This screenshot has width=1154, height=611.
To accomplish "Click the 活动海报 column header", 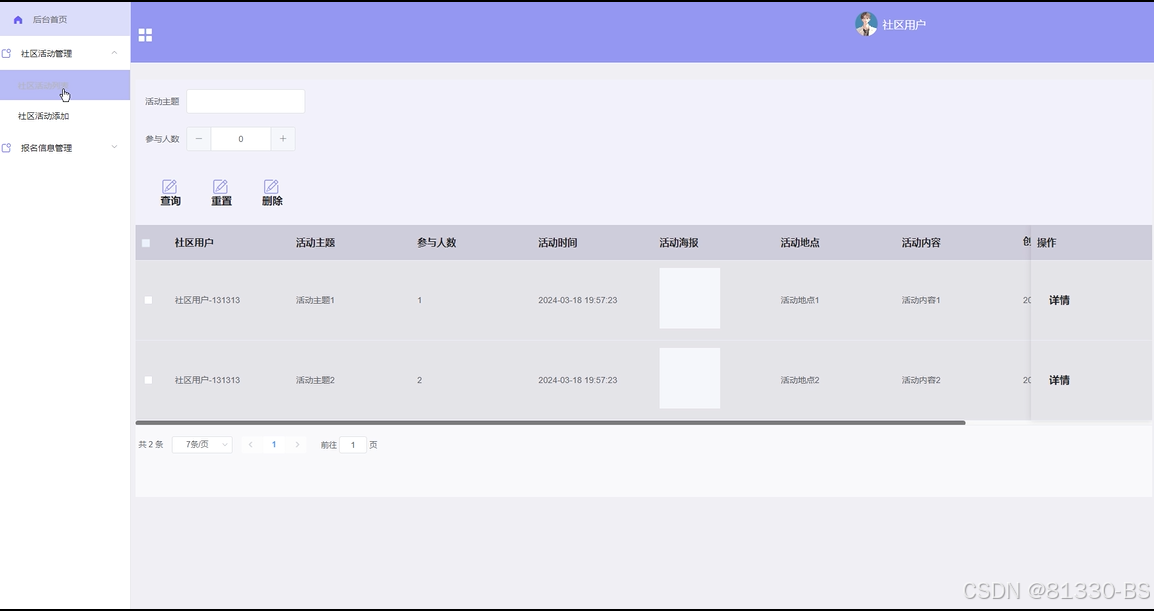I will click(x=679, y=243).
